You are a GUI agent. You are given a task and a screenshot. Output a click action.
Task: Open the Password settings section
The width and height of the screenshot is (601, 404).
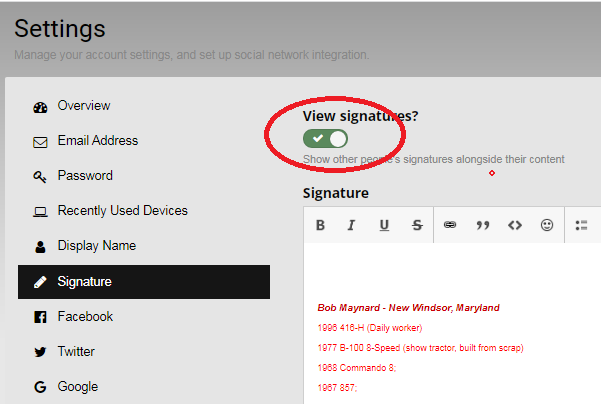pos(84,176)
